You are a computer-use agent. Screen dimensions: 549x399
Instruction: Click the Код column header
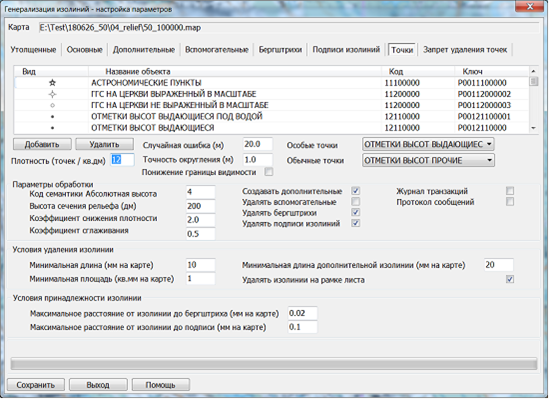tap(418, 71)
